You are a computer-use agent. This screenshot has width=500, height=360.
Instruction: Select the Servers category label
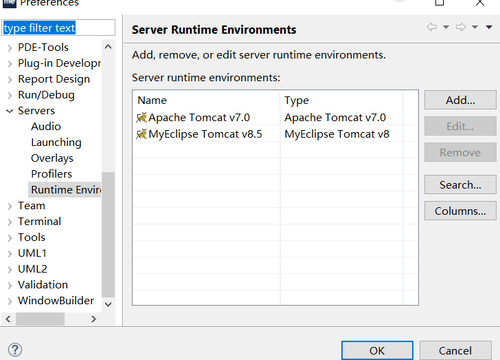click(x=36, y=111)
